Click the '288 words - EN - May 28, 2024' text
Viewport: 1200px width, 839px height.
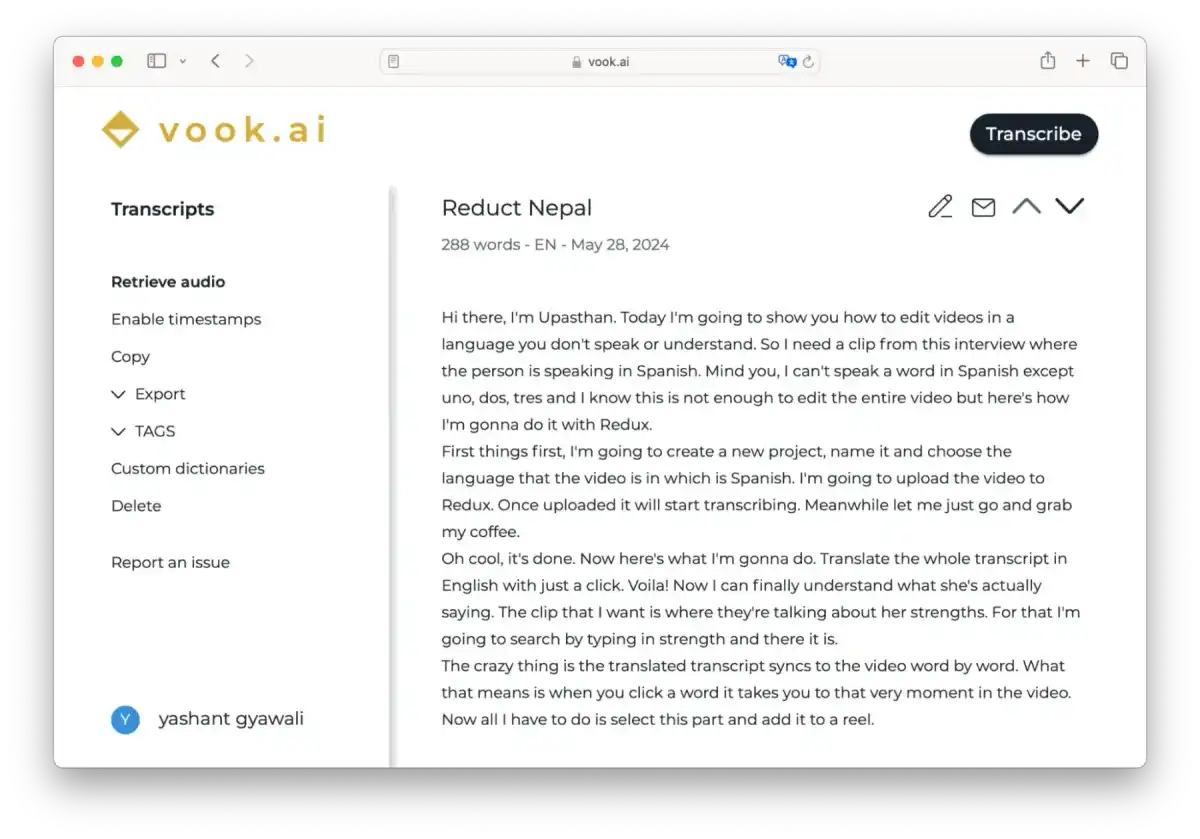tap(555, 244)
